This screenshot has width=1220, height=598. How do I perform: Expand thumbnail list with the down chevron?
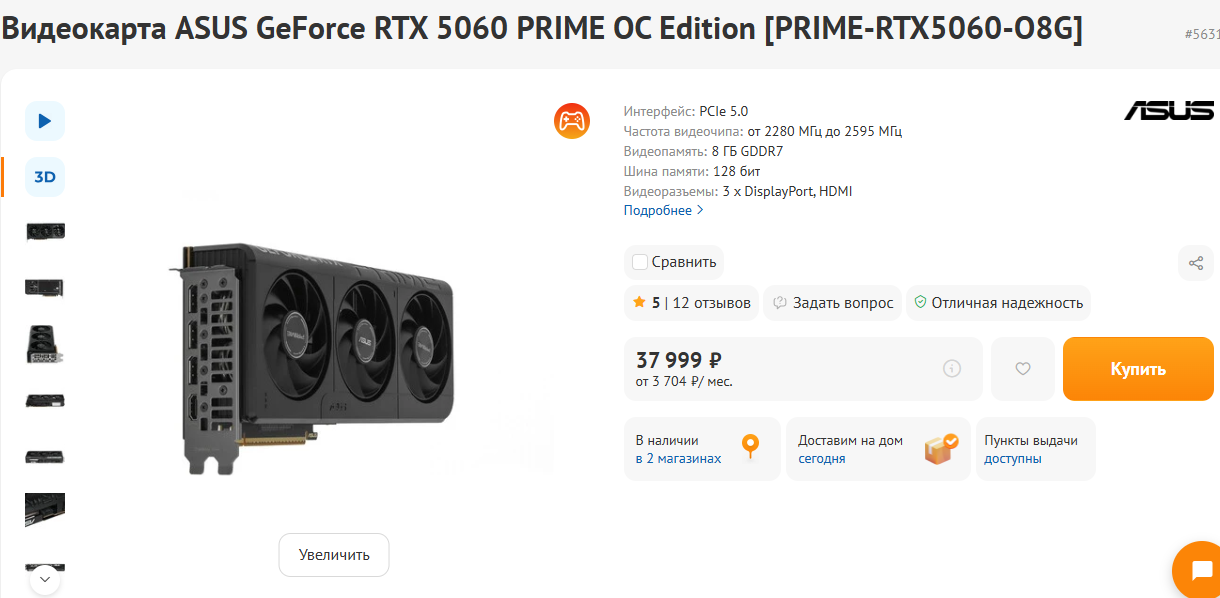click(45, 578)
